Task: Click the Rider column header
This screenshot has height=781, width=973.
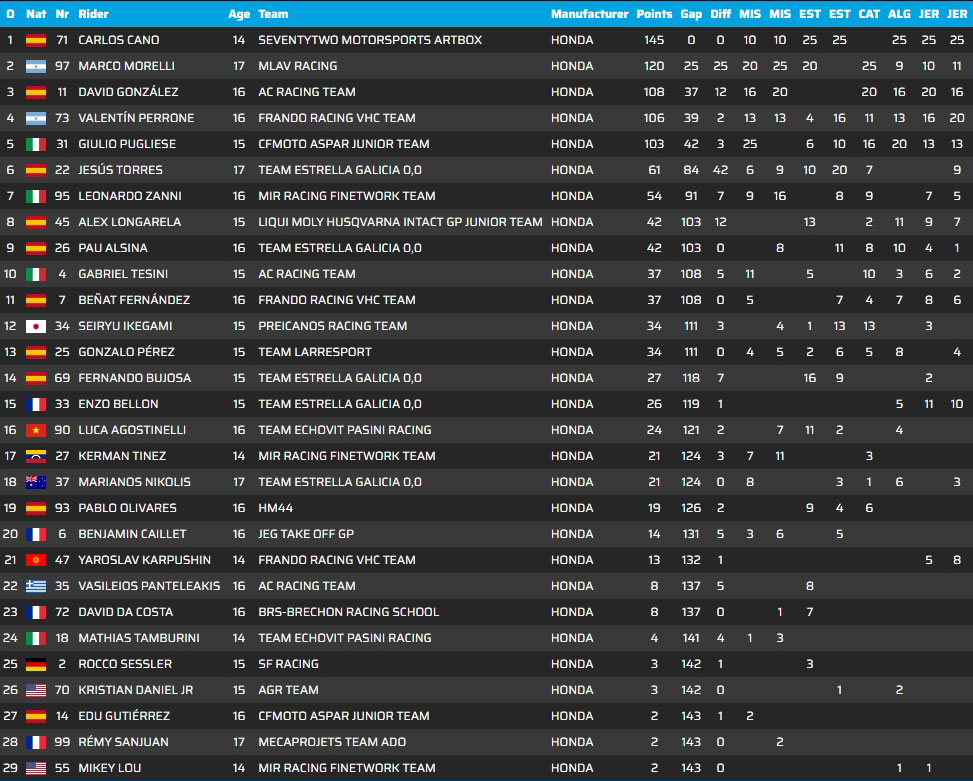Action: point(93,14)
